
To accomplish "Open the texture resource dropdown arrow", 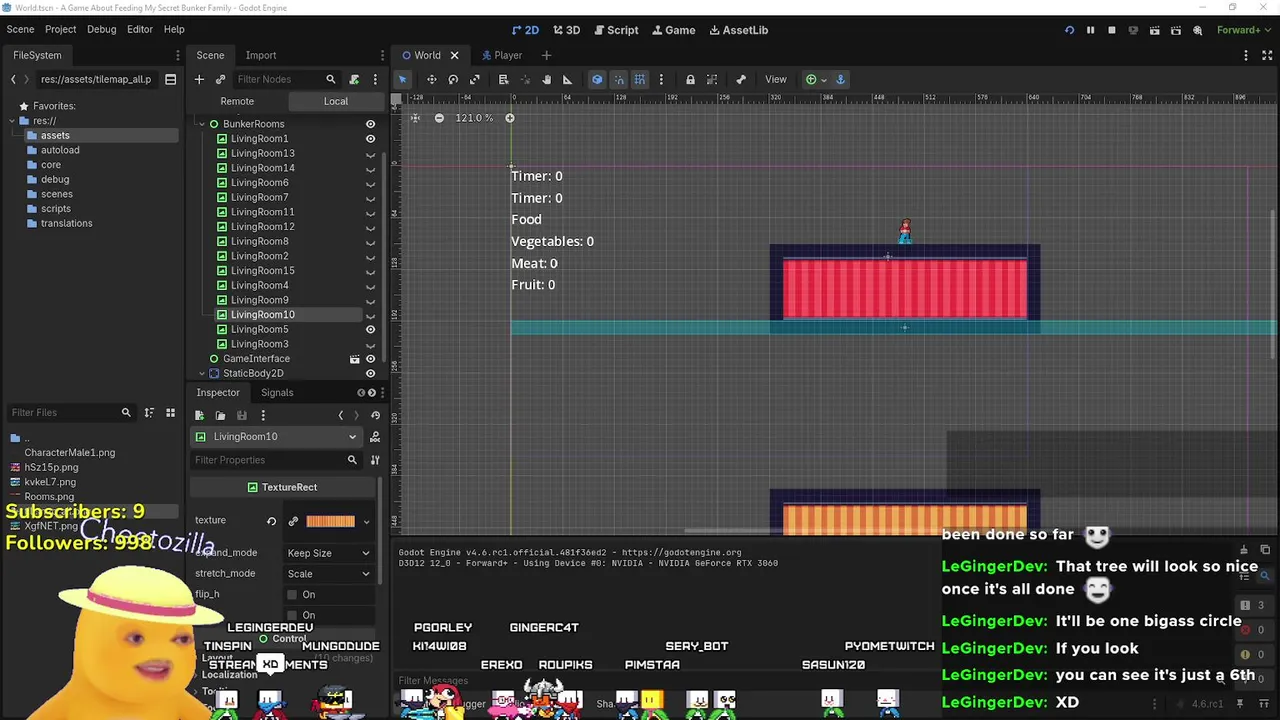I will (x=366, y=521).
